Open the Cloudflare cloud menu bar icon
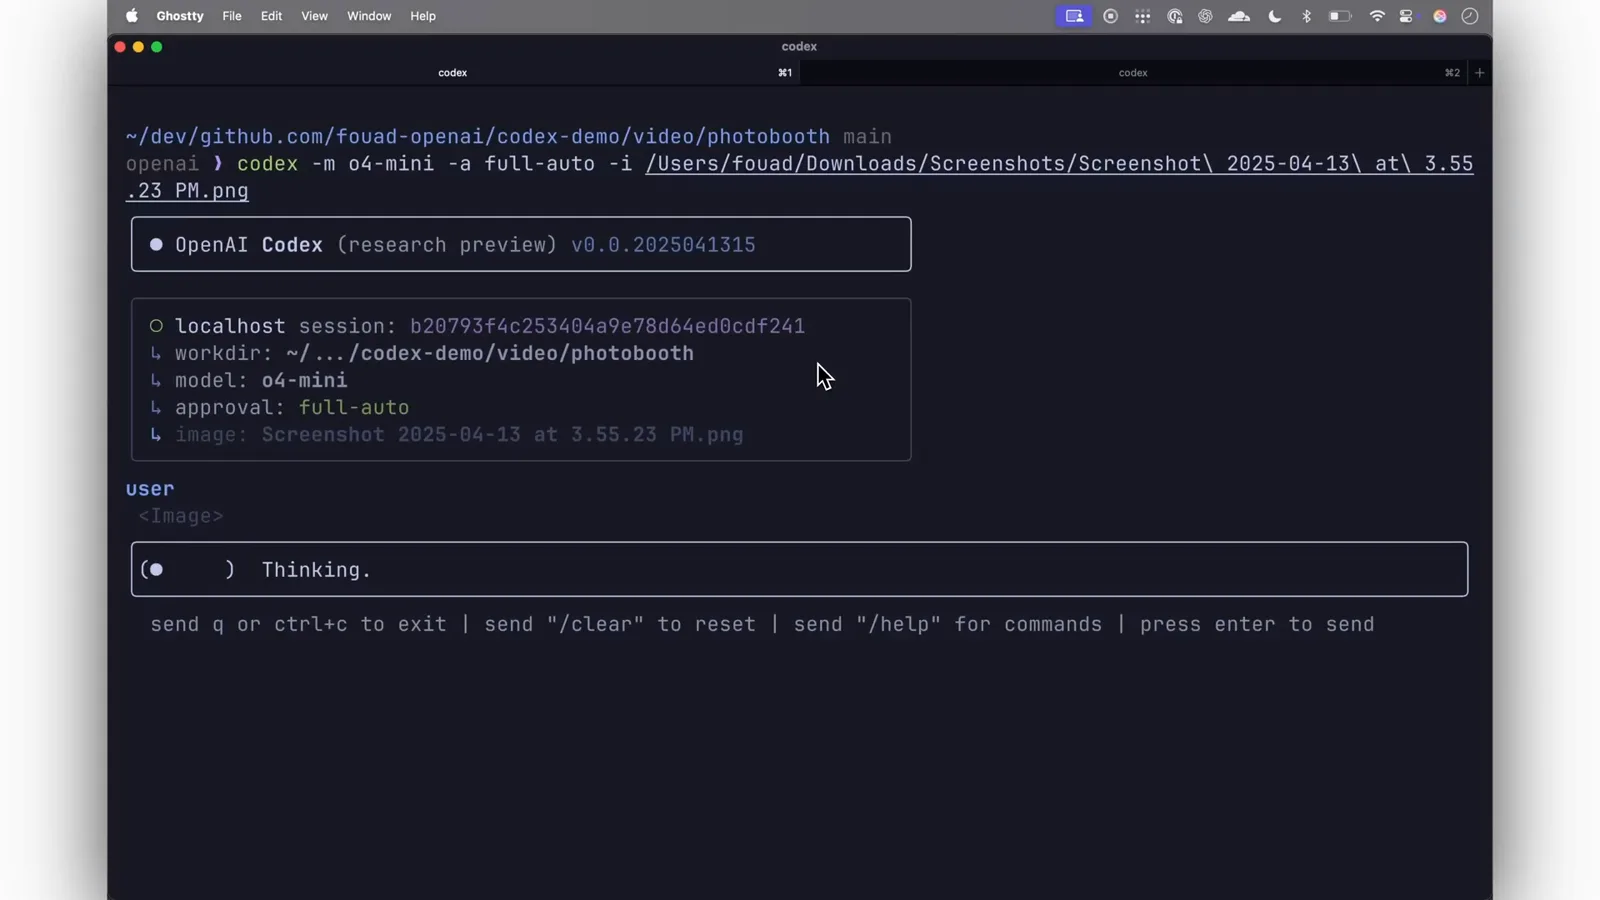 (1239, 16)
